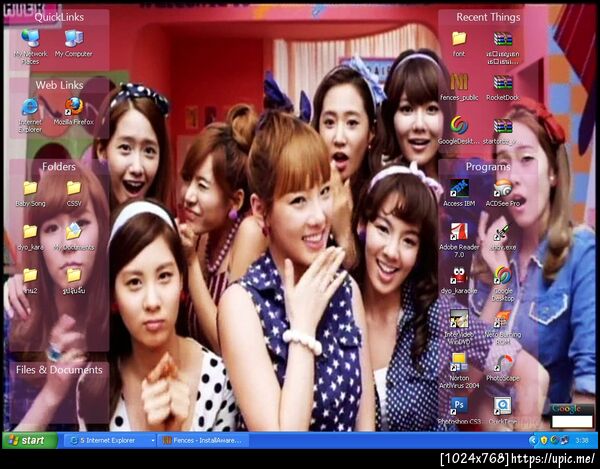Launch the Access IBM shortcut

(x=459, y=193)
